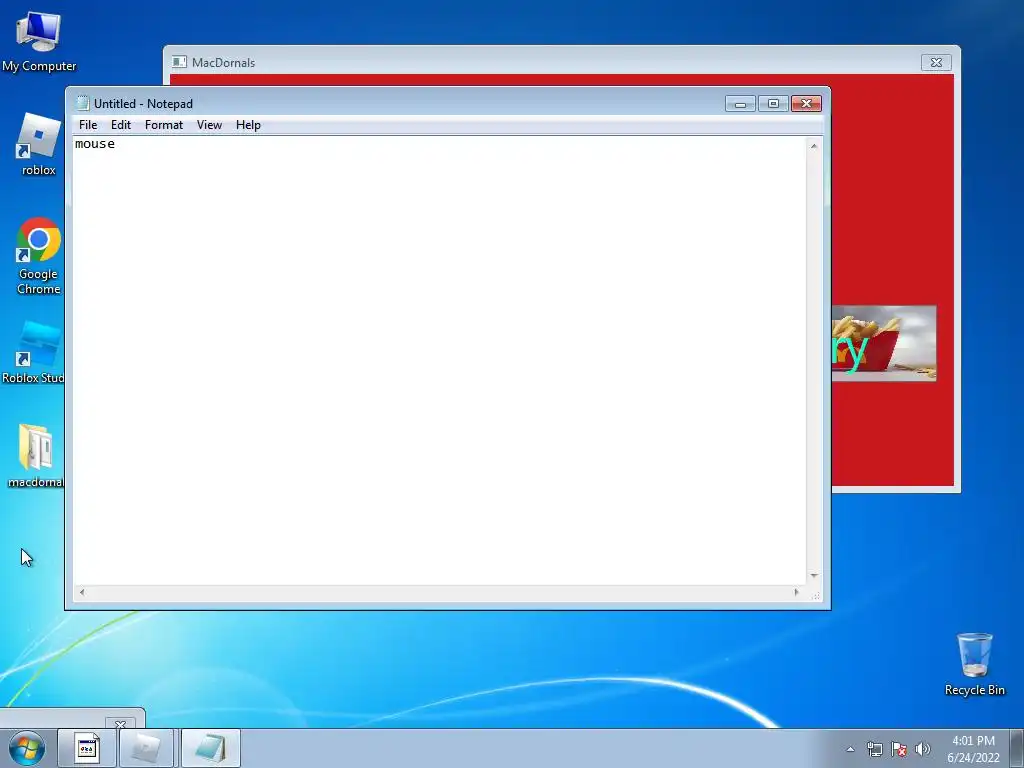The image size is (1024, 768).
Task: Open the Help menu in Notepad
Action: pos(248,125)
